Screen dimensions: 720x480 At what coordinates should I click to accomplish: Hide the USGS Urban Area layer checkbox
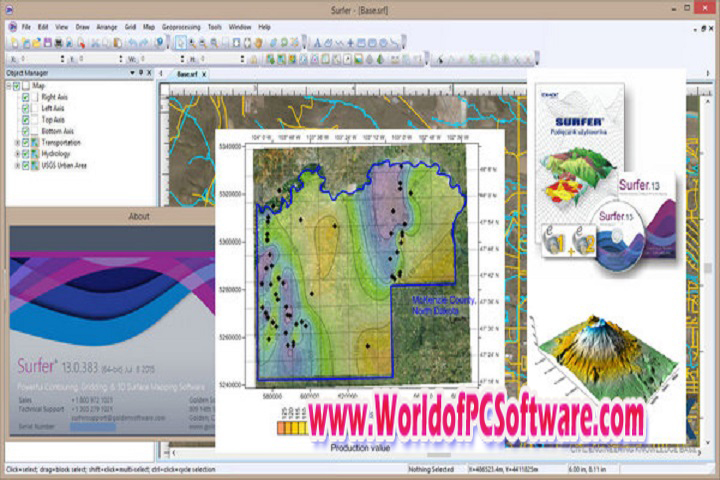tap(26, 165)
